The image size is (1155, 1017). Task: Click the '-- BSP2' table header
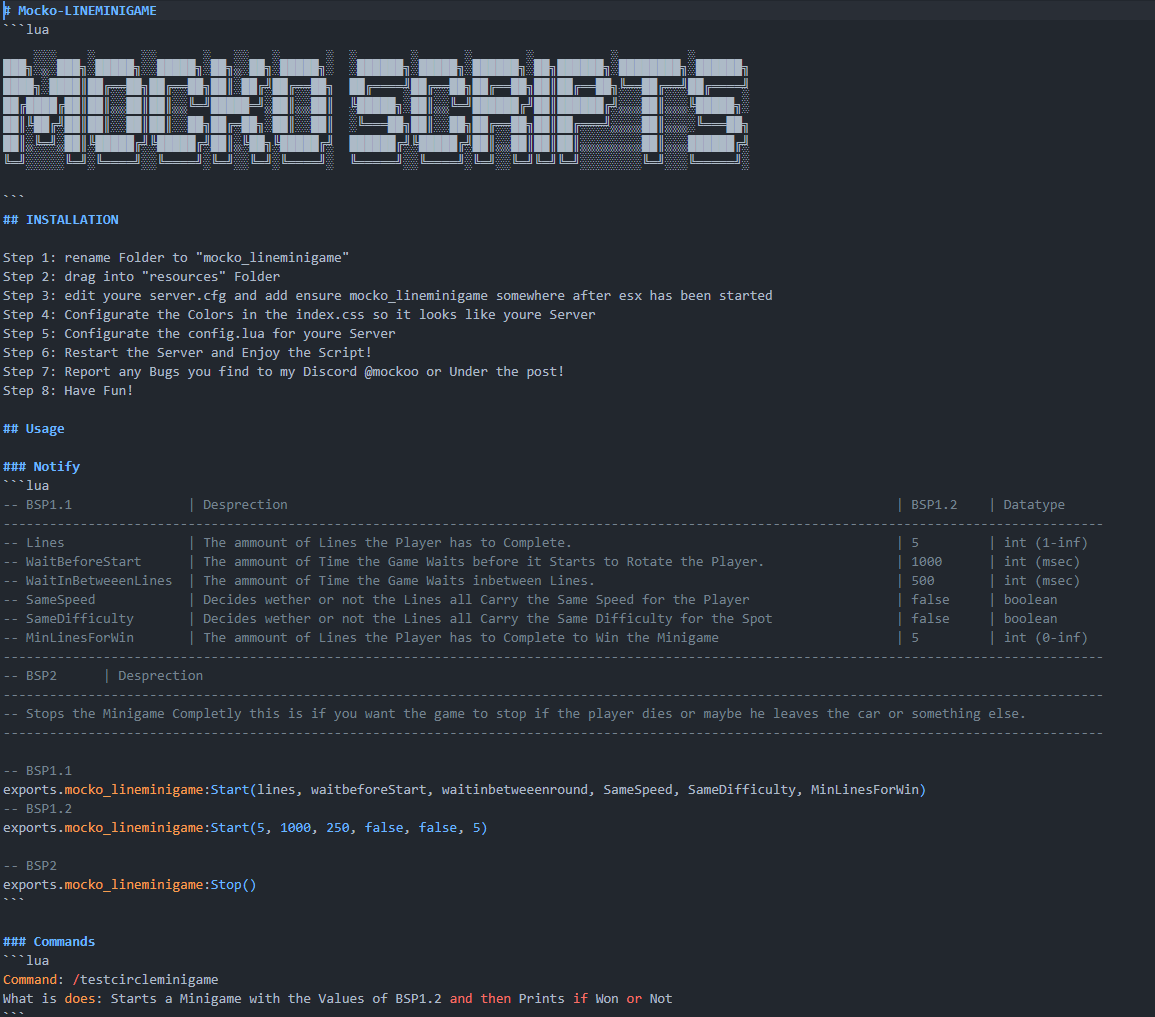click(29, 675)
